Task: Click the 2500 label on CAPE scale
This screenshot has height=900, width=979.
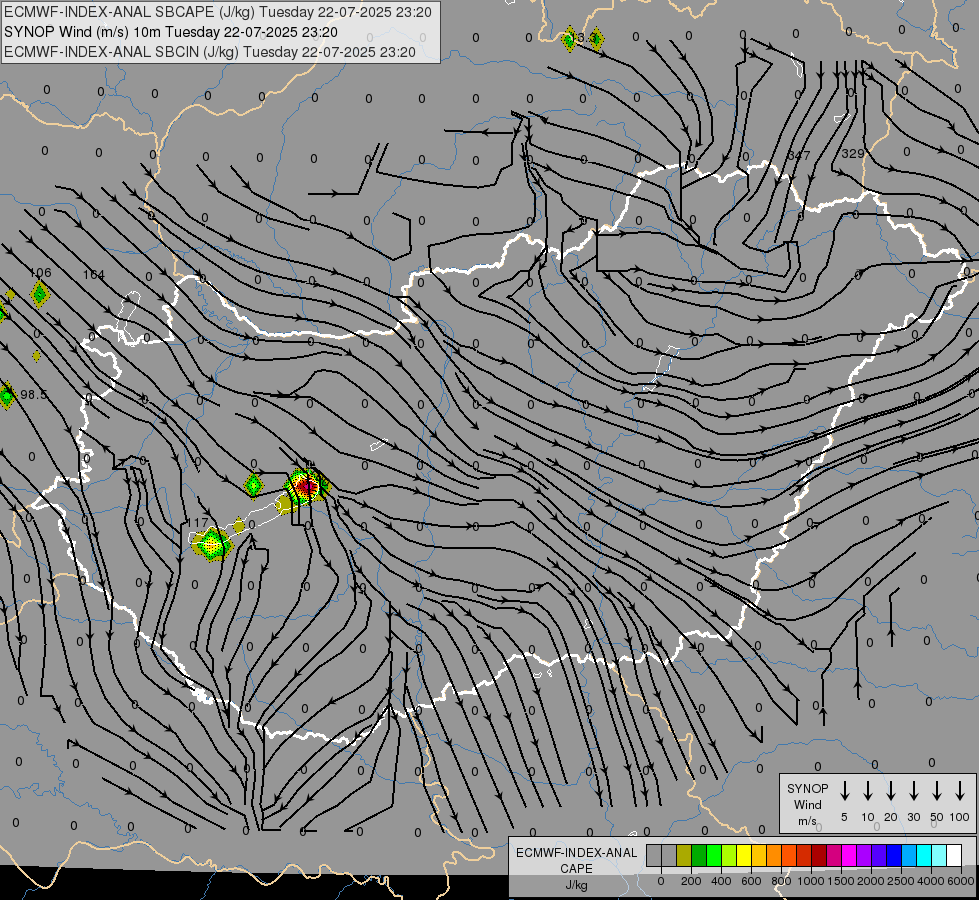Action: (x=900, y=881)
